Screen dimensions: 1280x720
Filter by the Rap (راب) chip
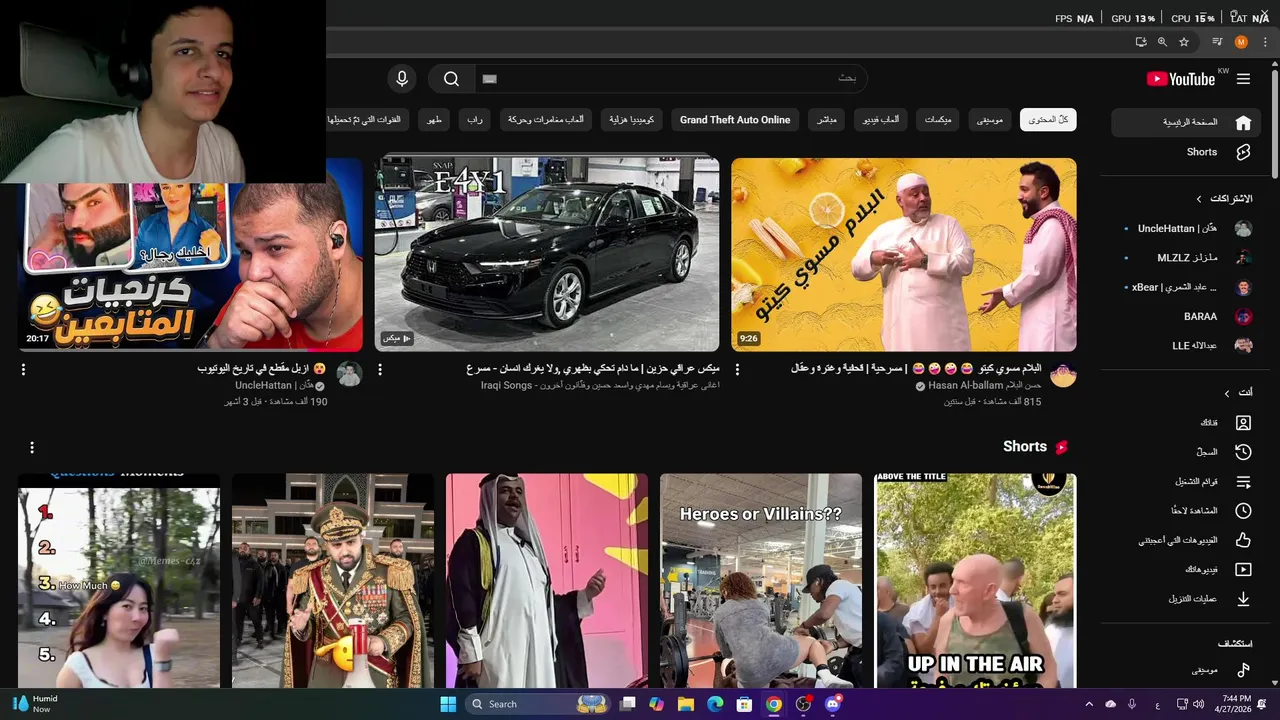click(x=474, y=120)
